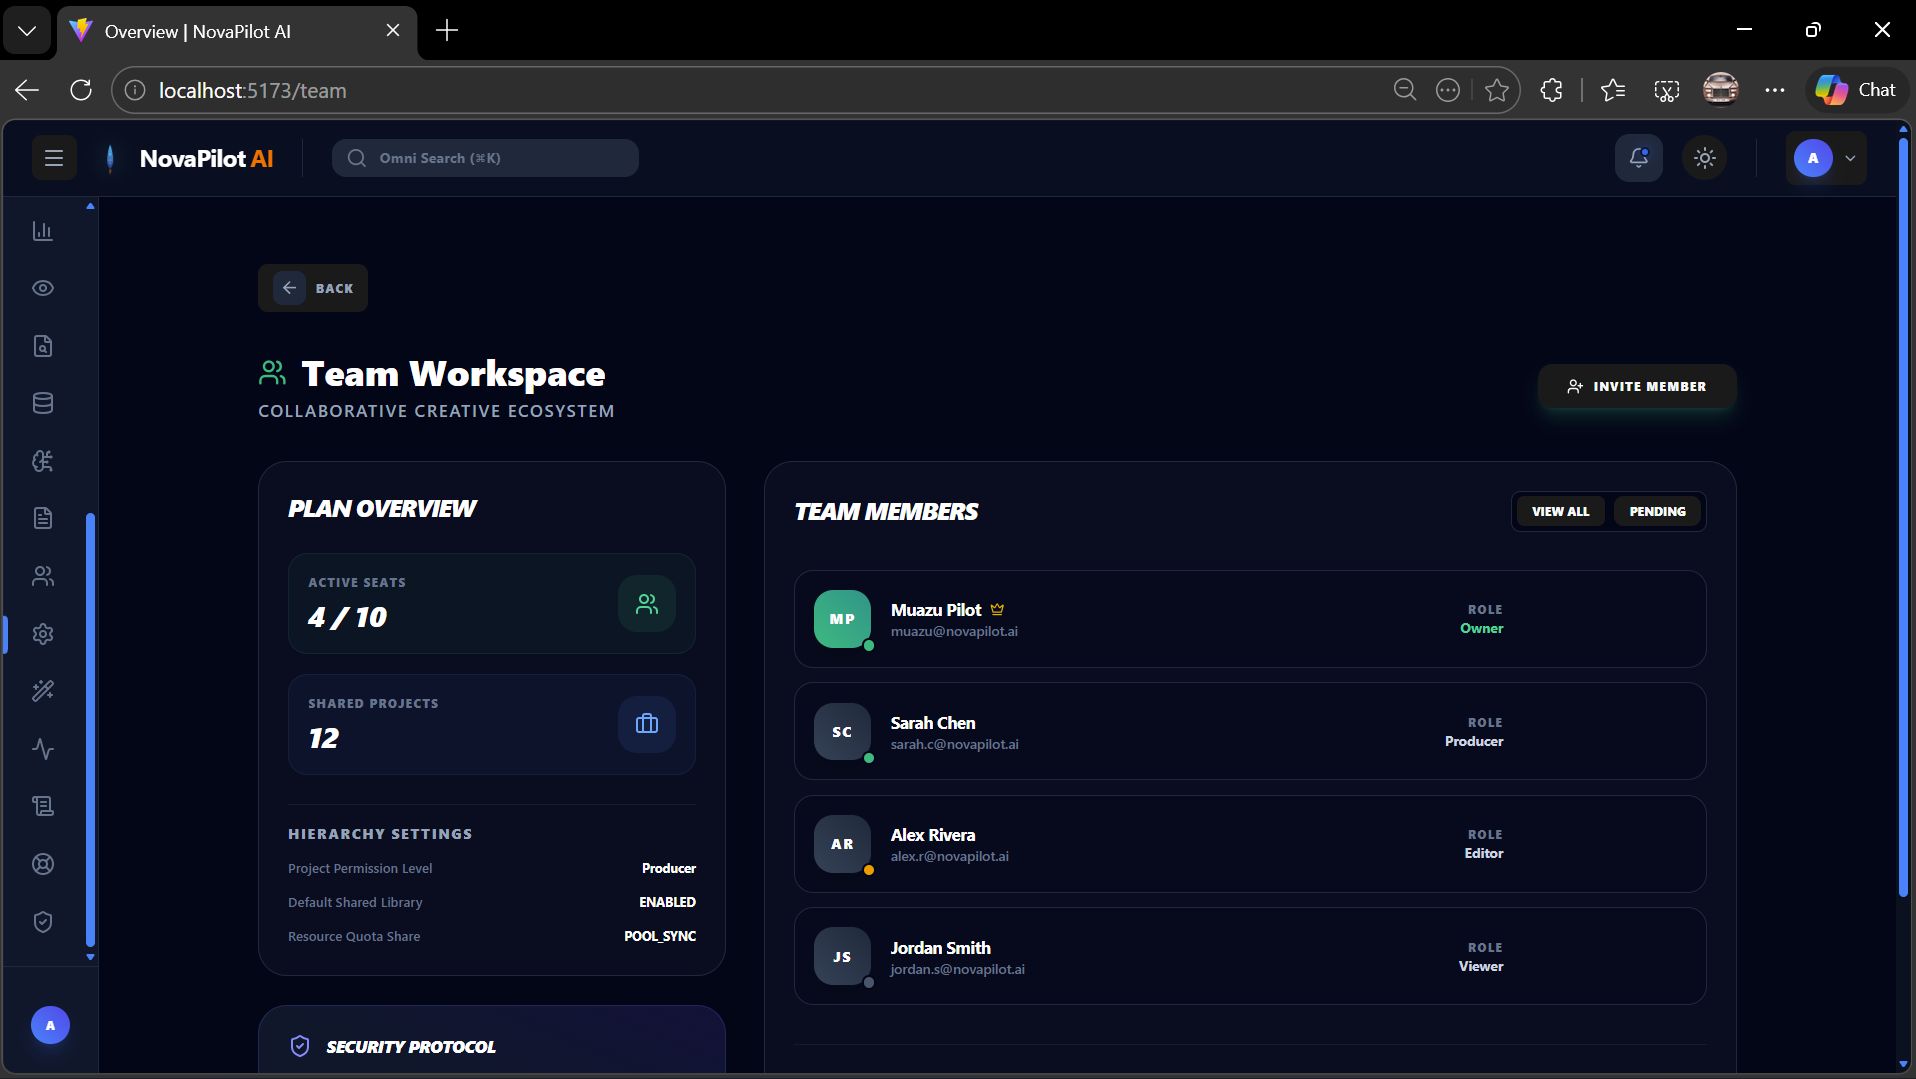Click the JS avatar thumbnail
The image size is (1916, 1079).
click(x=842, y=957)
